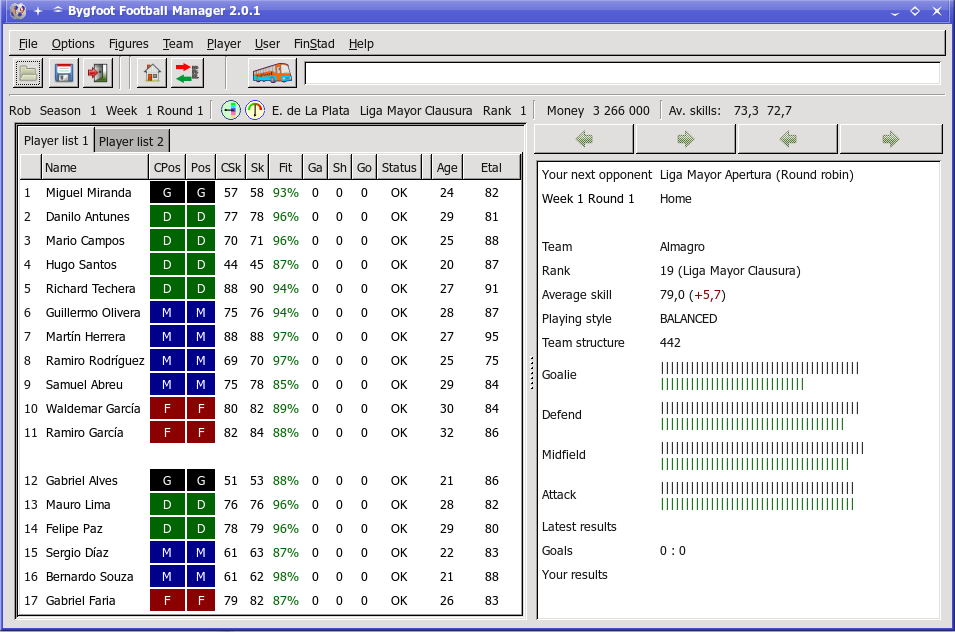Click the bus end-week toolbar icon
Screen dimensions: 955x632
(x=272, y=74)
